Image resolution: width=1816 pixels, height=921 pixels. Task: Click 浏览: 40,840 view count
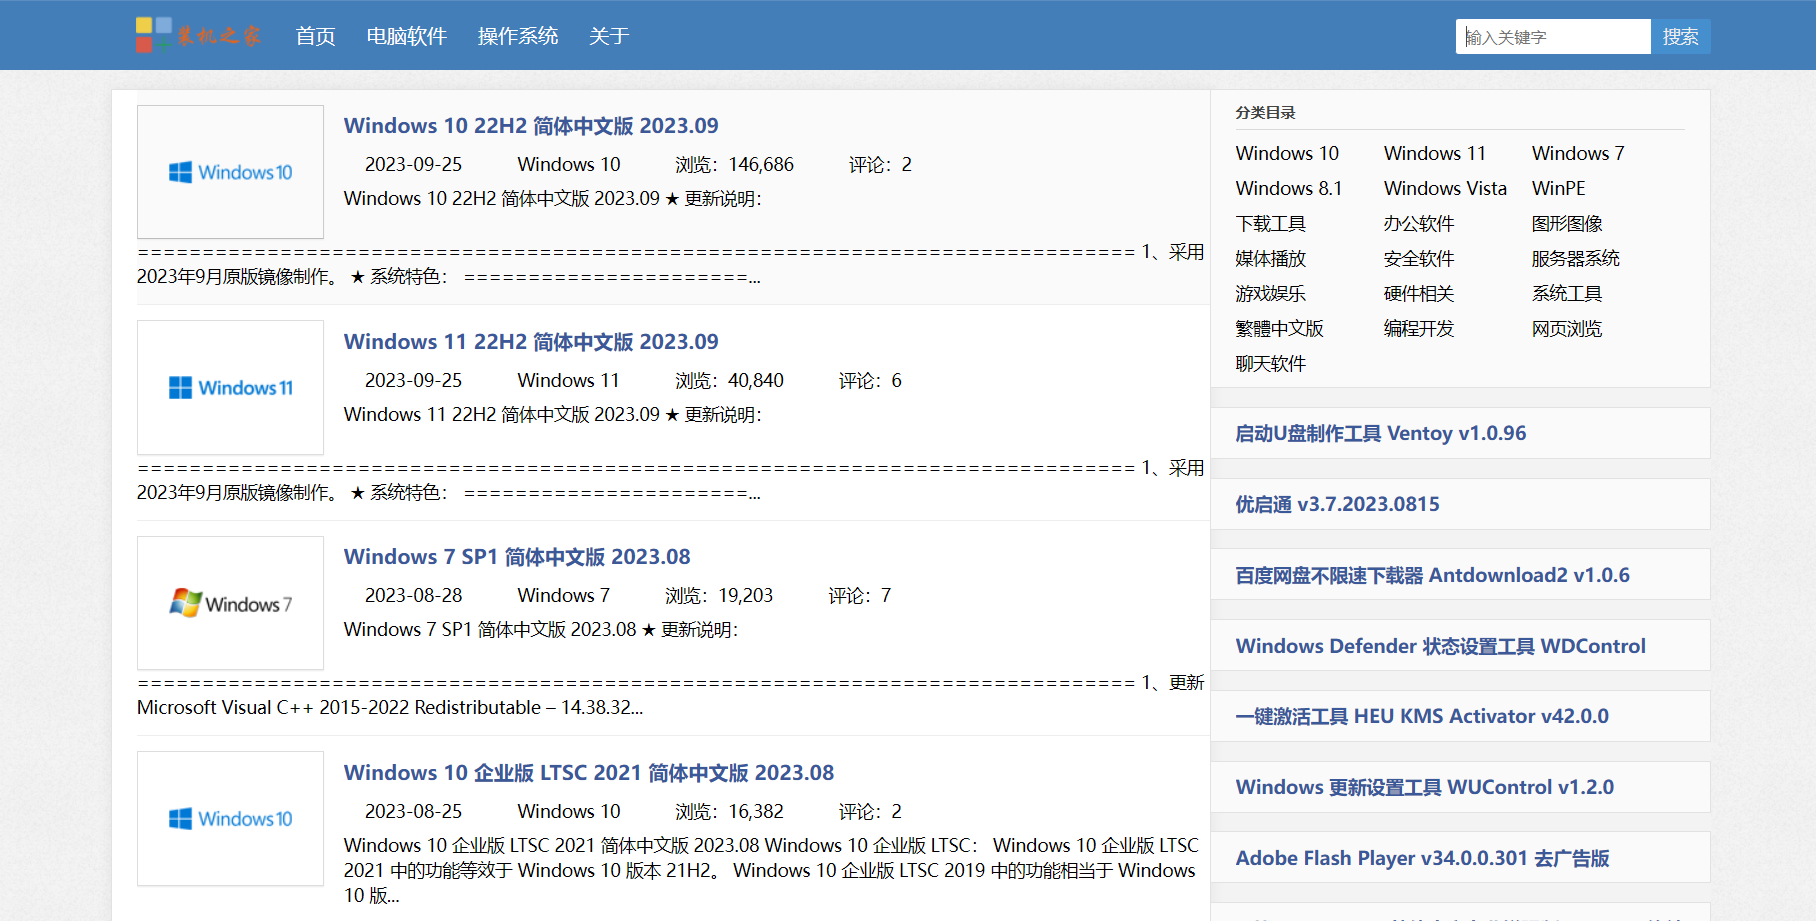coord(729,380)
